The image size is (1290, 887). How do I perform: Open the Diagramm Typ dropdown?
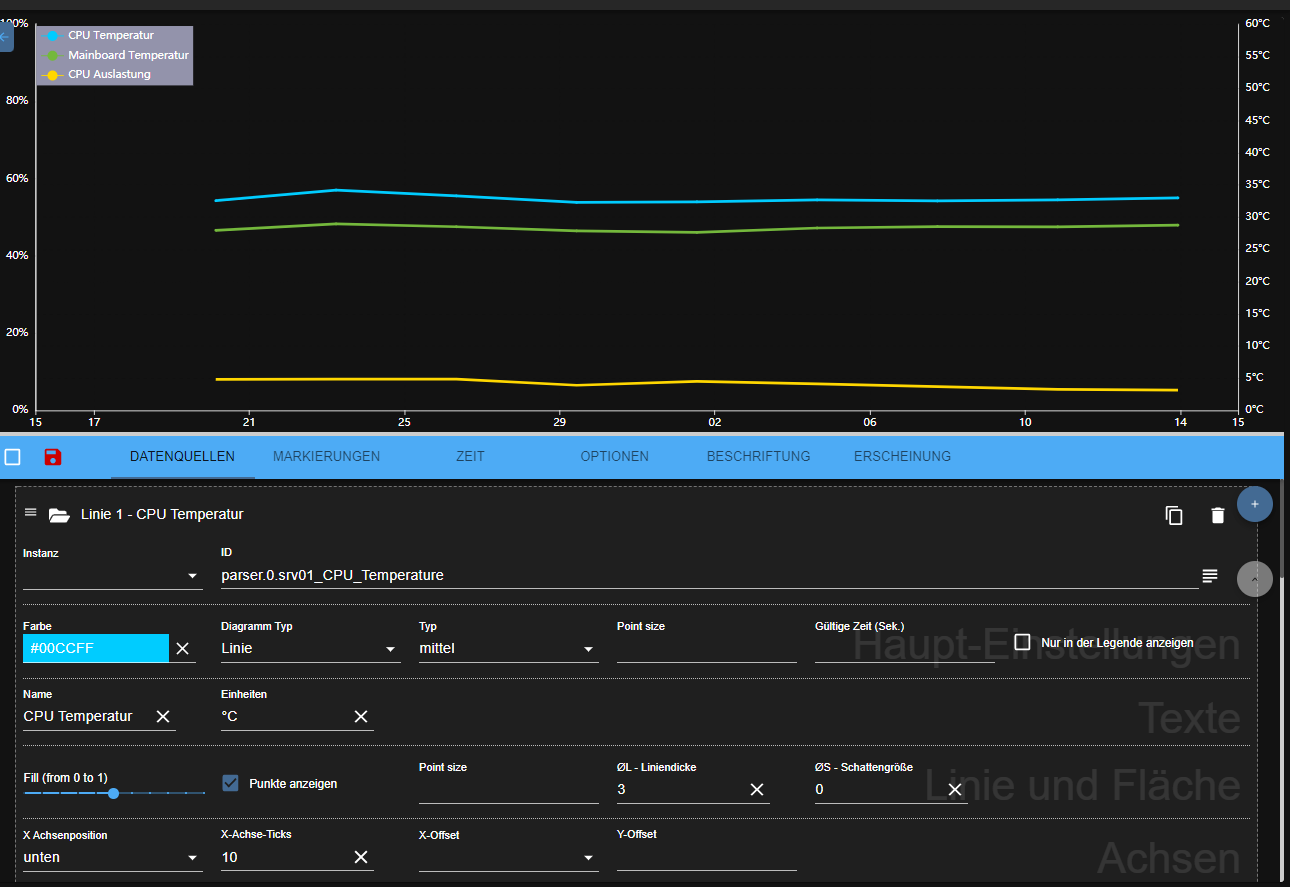310,649
